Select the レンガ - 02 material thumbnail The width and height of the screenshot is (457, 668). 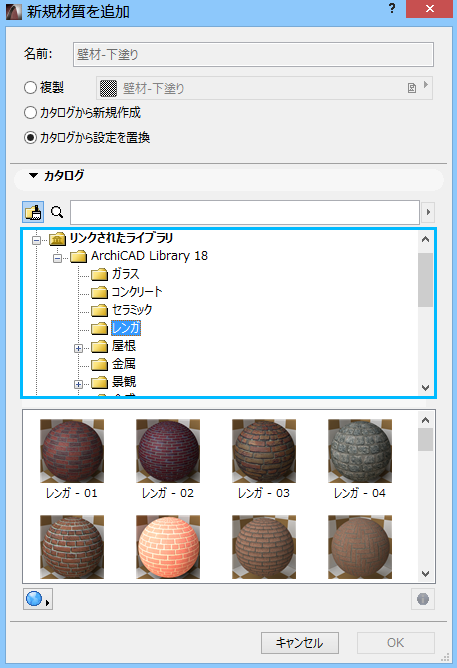tap(168, 451)
